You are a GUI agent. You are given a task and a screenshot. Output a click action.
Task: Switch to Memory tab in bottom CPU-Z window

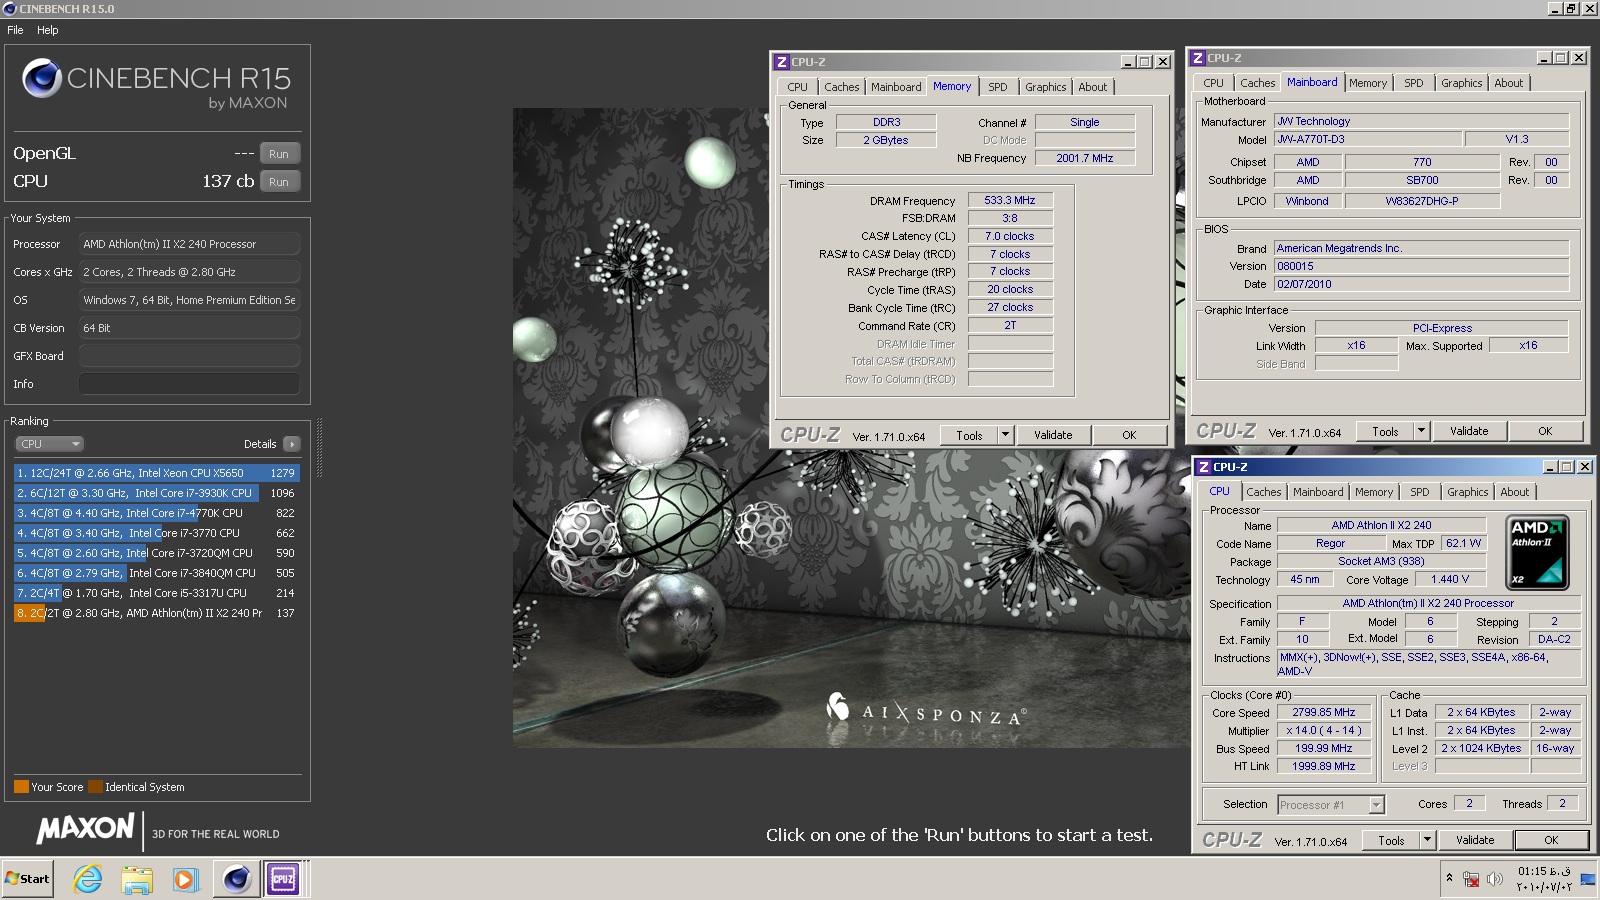[1373, 492]
